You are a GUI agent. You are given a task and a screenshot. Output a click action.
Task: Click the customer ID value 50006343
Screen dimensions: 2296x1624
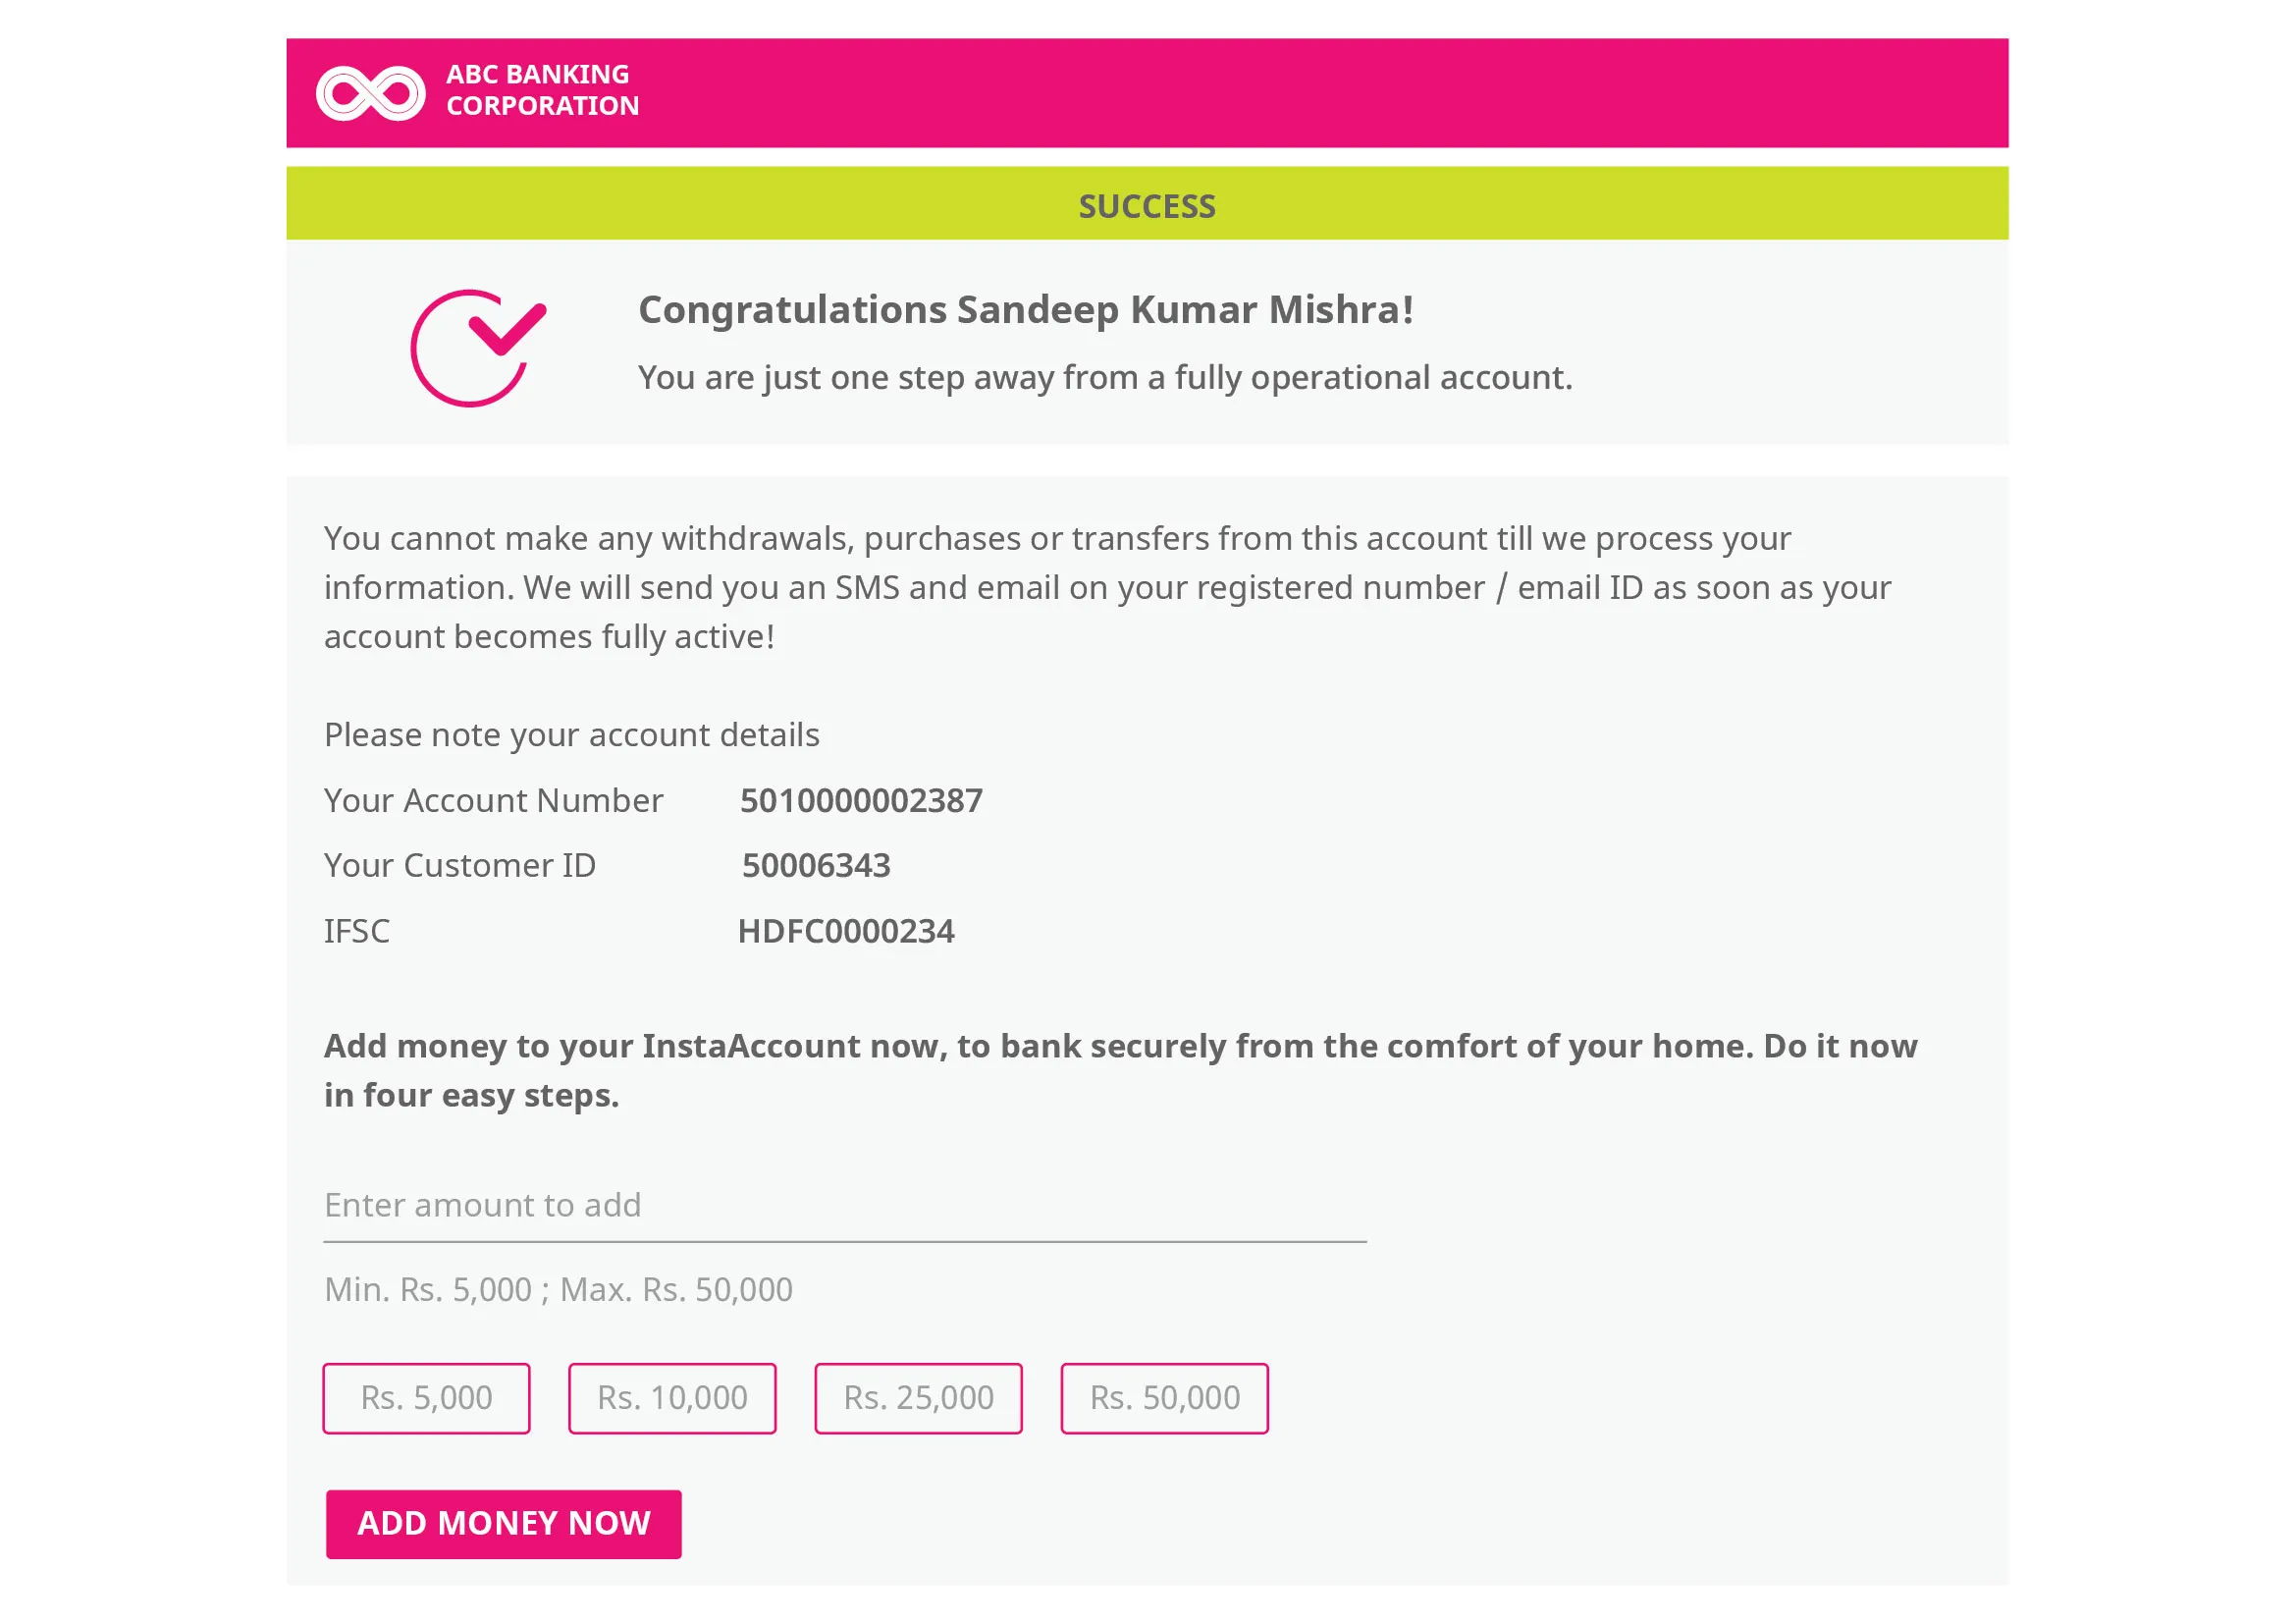(x=816, y=866)
